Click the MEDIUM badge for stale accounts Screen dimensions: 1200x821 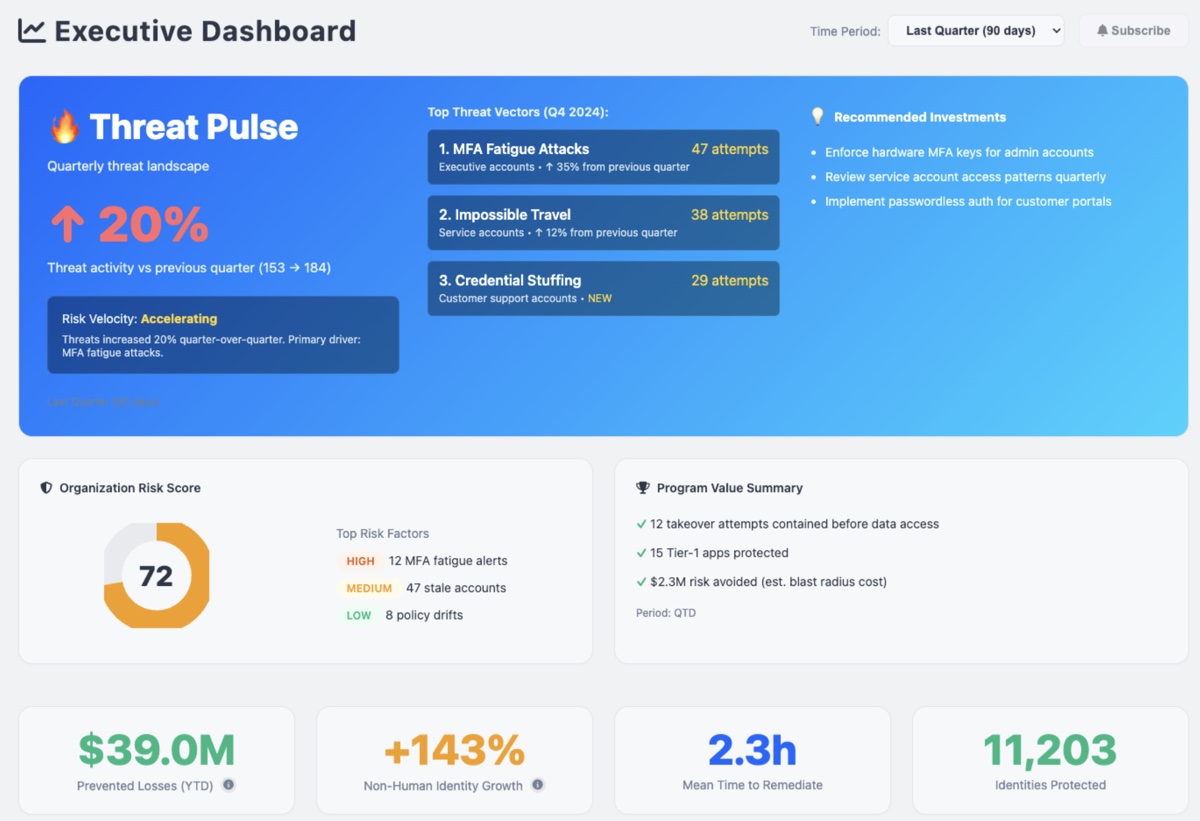369,588
